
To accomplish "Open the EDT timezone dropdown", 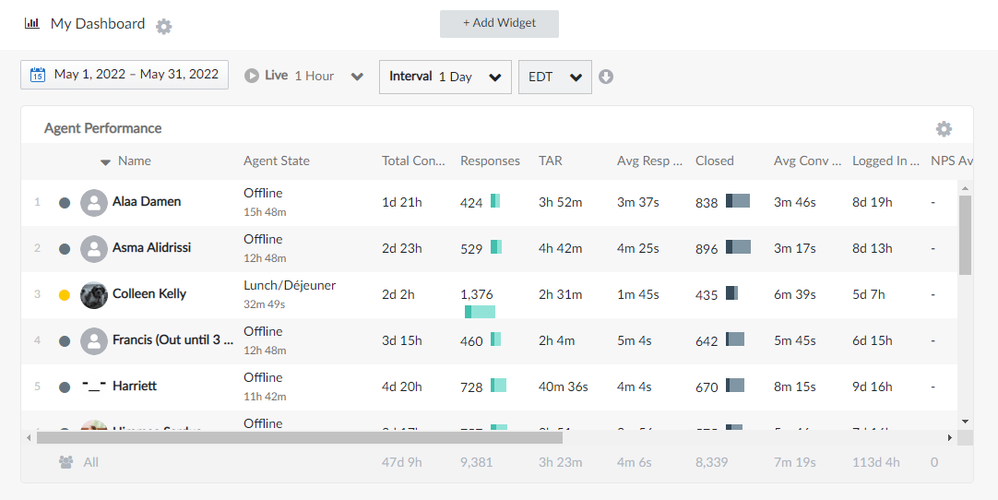I will tap(554, 77).
